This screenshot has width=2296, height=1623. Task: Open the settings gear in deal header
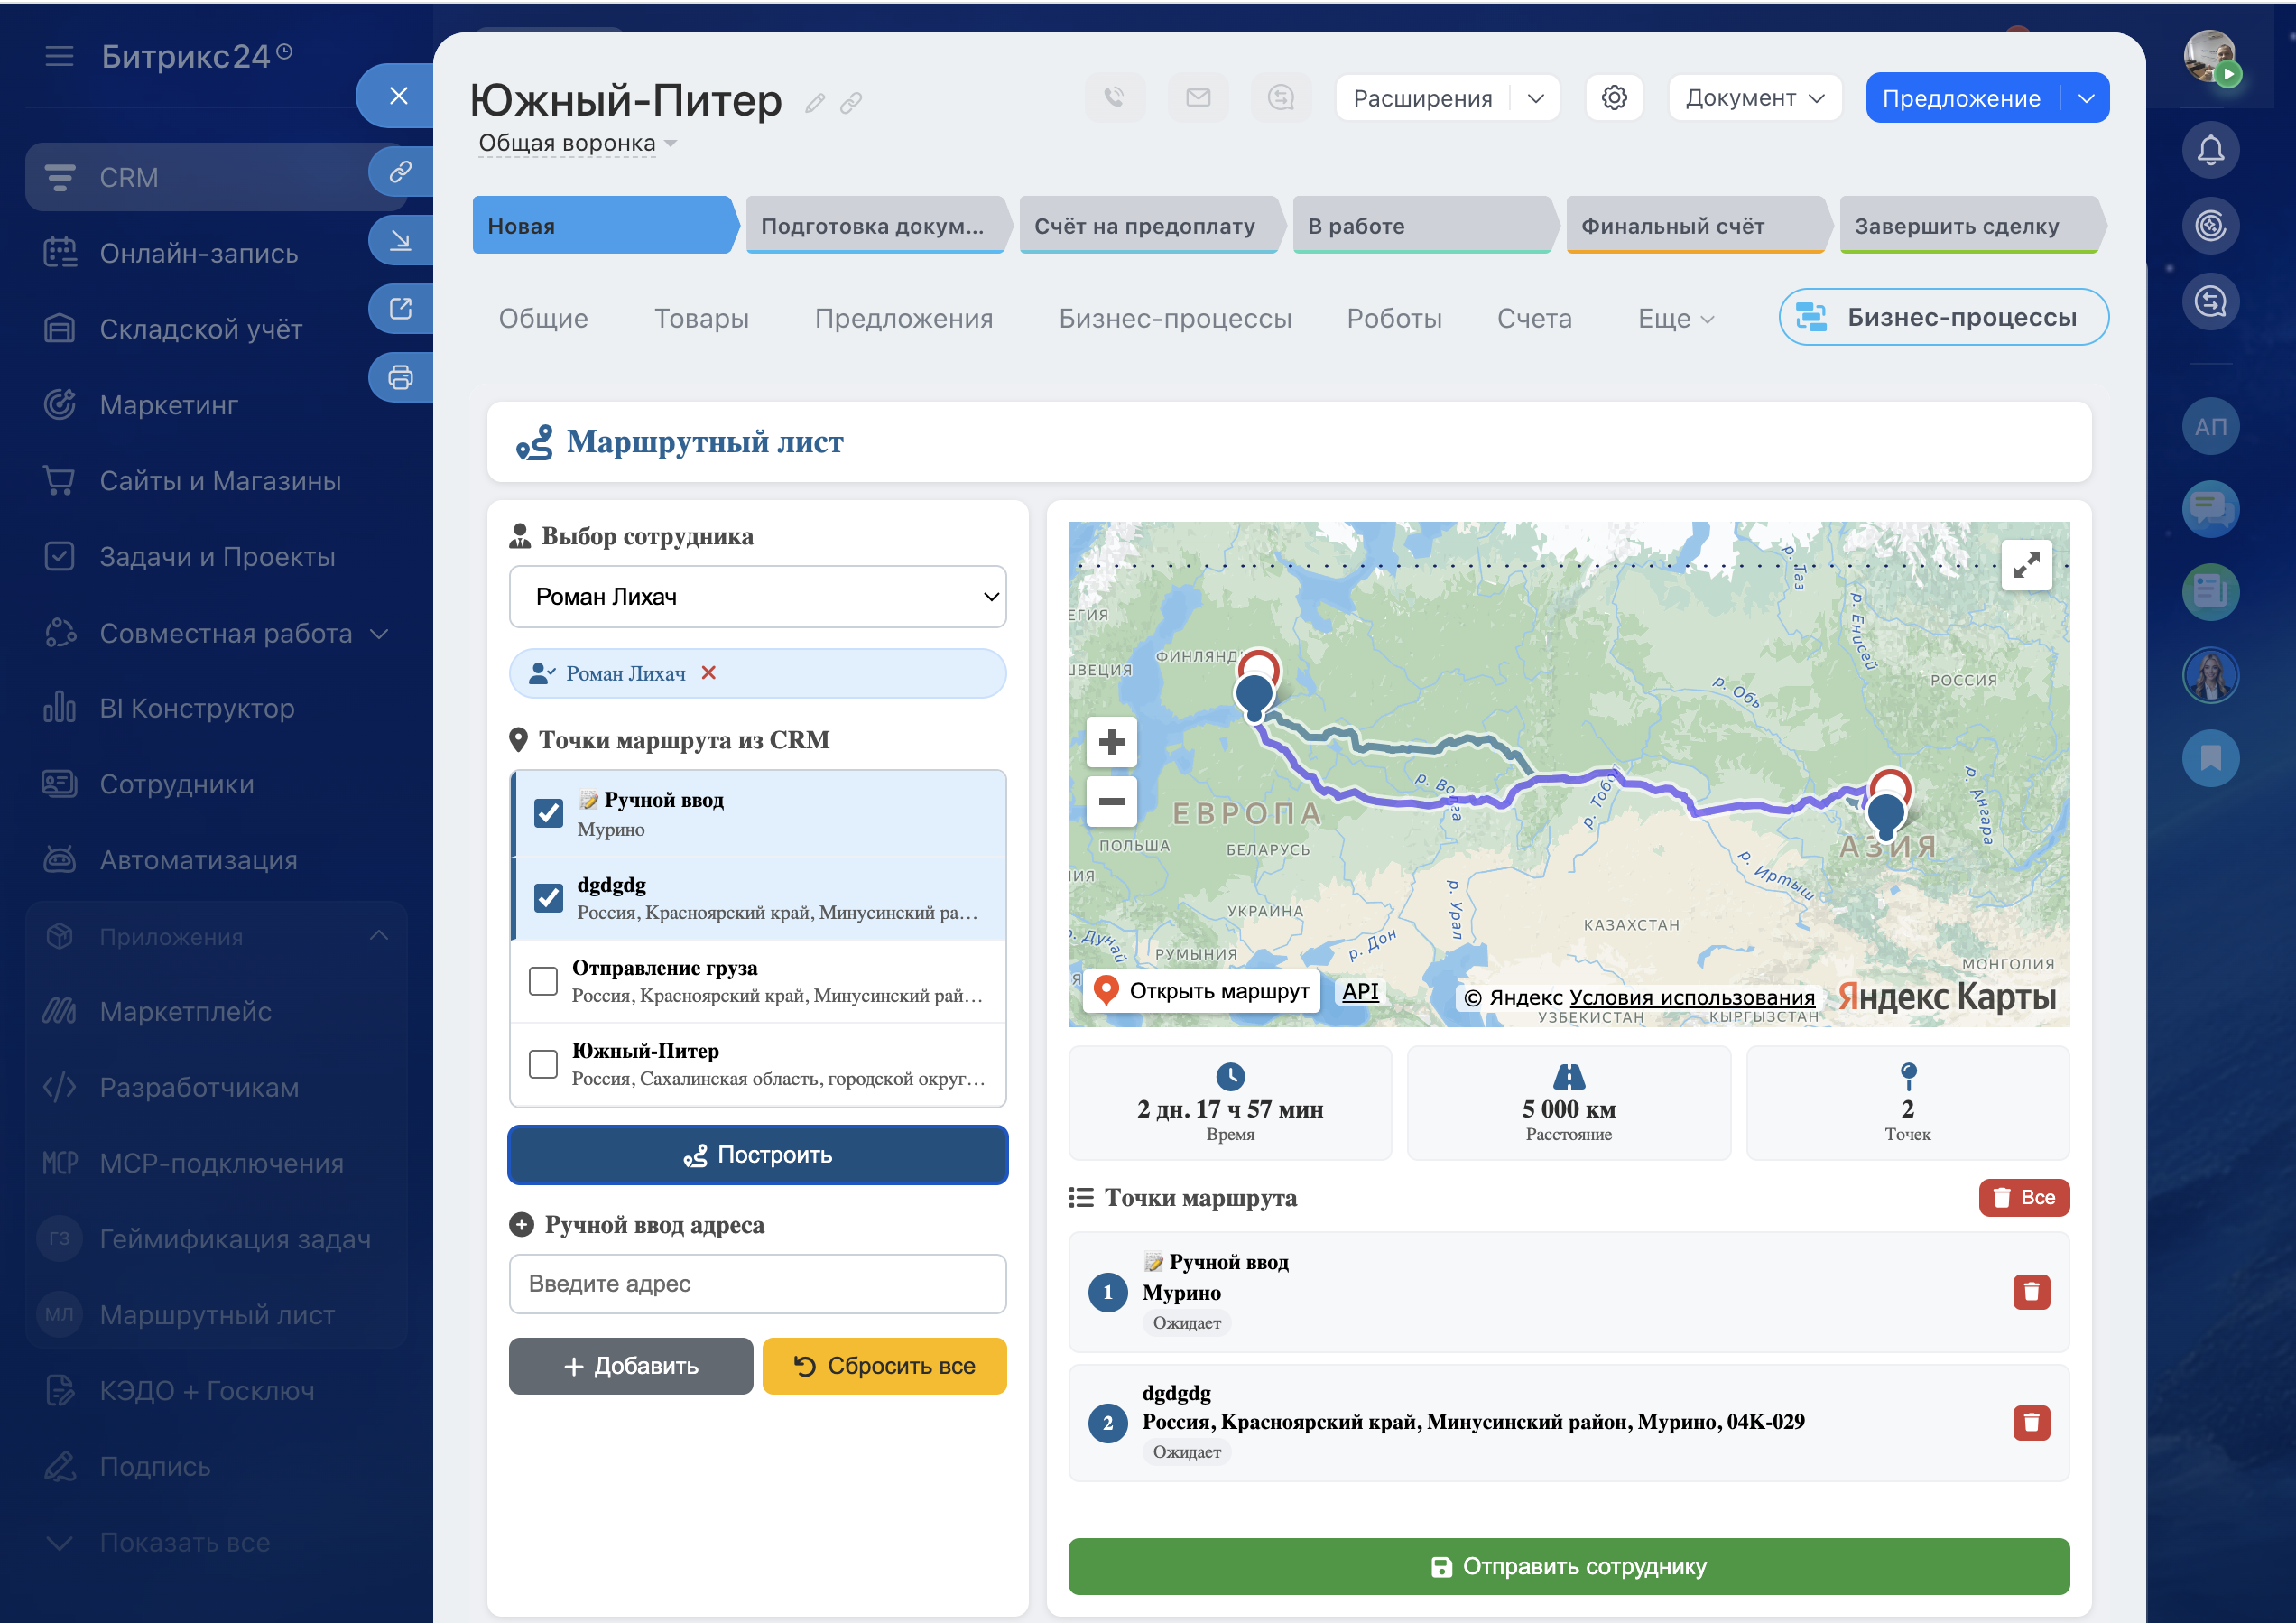coord(1614,98)
